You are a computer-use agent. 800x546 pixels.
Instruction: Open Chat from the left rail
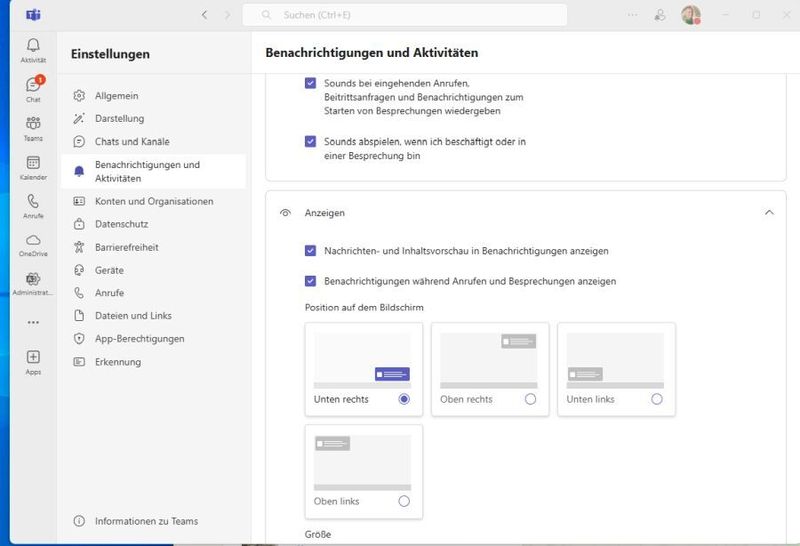point(33,87)
